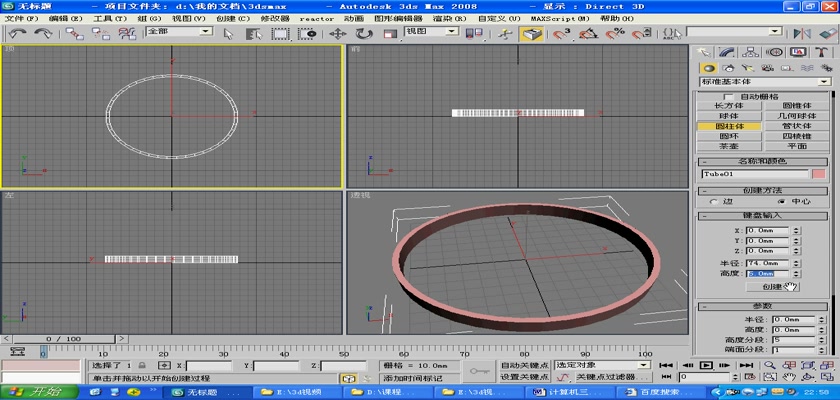Choose the 茶壶 teapot primitive button

click(x=729, y=146)
